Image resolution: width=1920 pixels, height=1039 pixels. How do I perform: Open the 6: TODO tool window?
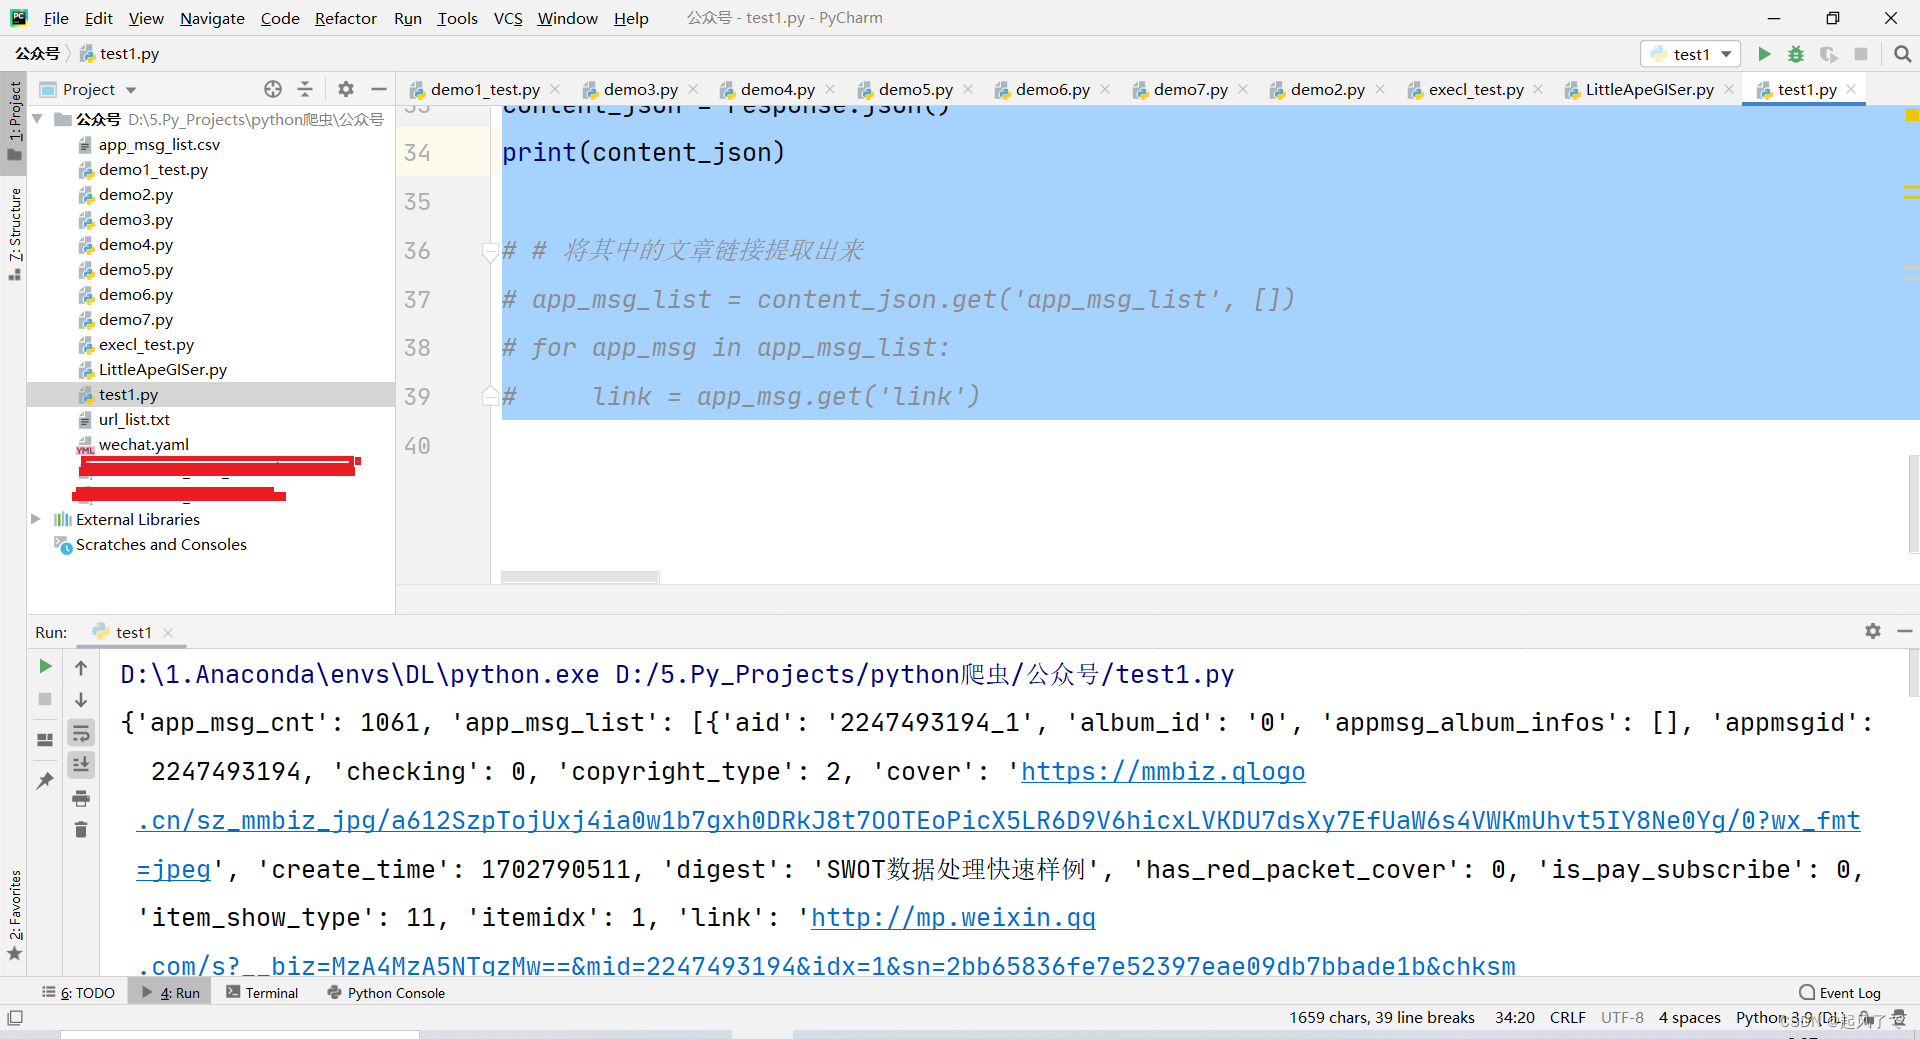pyautogui.click(x=78, y=993)
